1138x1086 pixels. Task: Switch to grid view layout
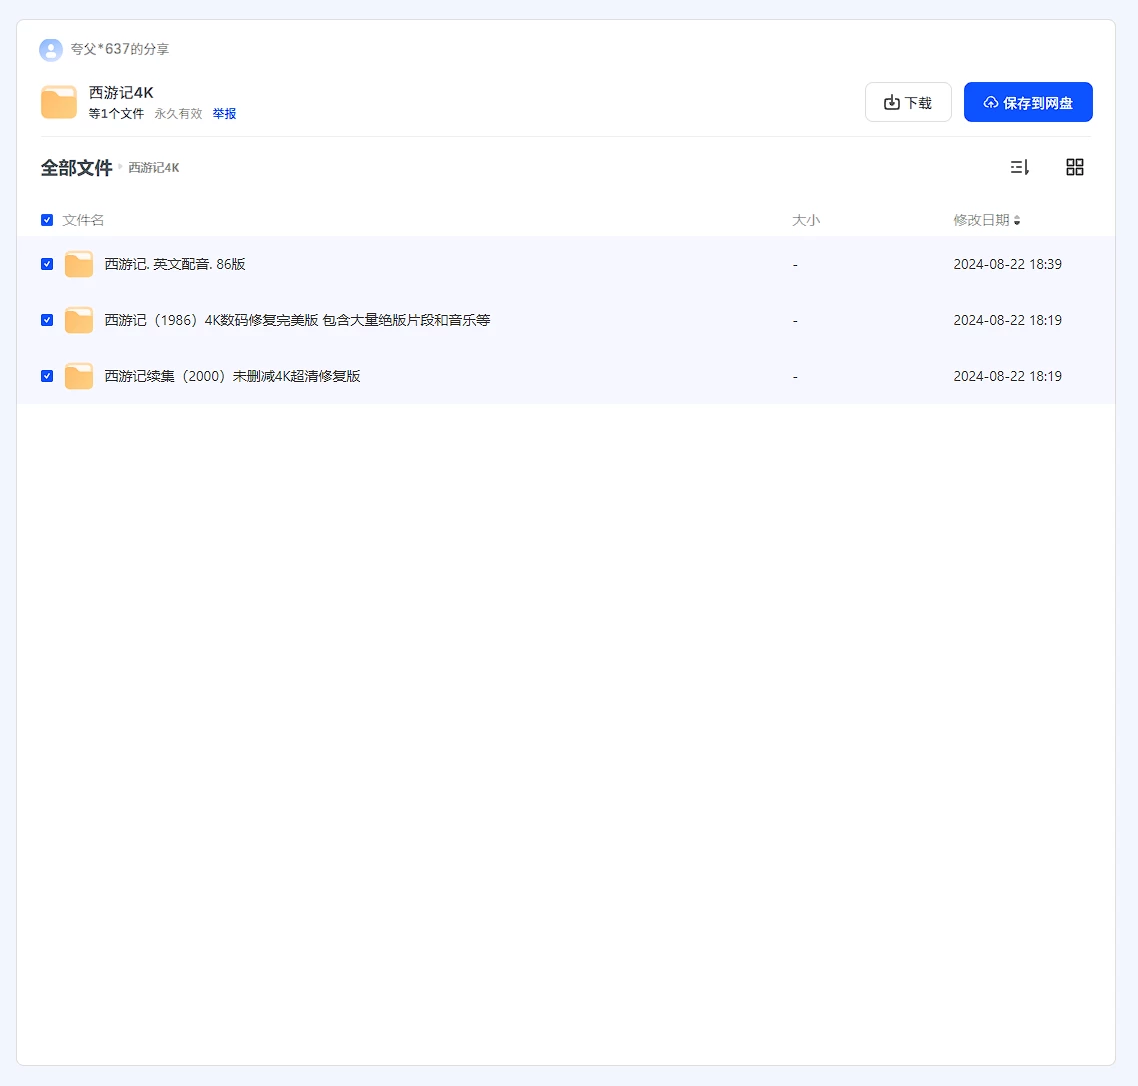click(x=1075, y=167)
